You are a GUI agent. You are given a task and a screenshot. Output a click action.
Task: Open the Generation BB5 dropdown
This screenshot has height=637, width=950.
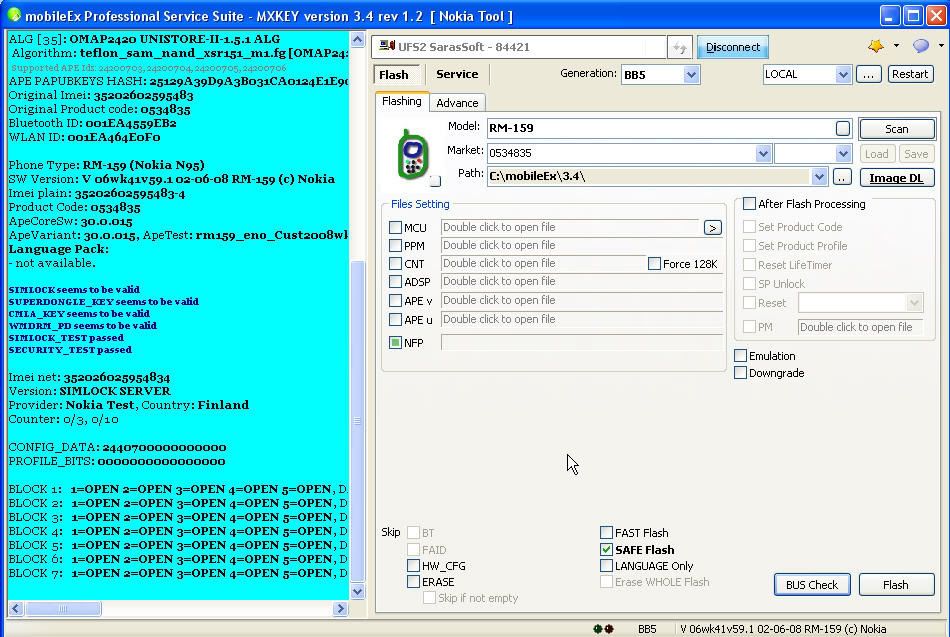691,75
